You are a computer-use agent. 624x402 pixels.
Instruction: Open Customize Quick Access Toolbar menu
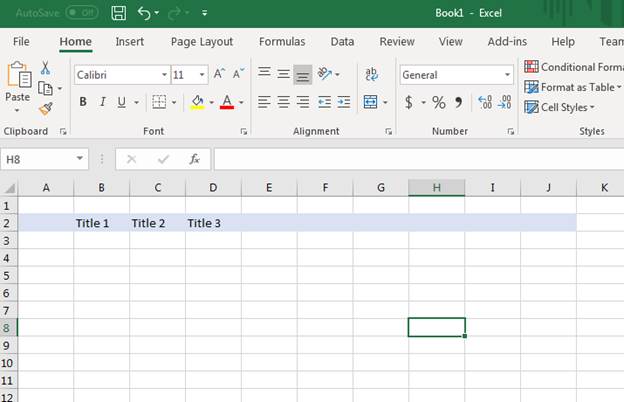coord(205,13)
